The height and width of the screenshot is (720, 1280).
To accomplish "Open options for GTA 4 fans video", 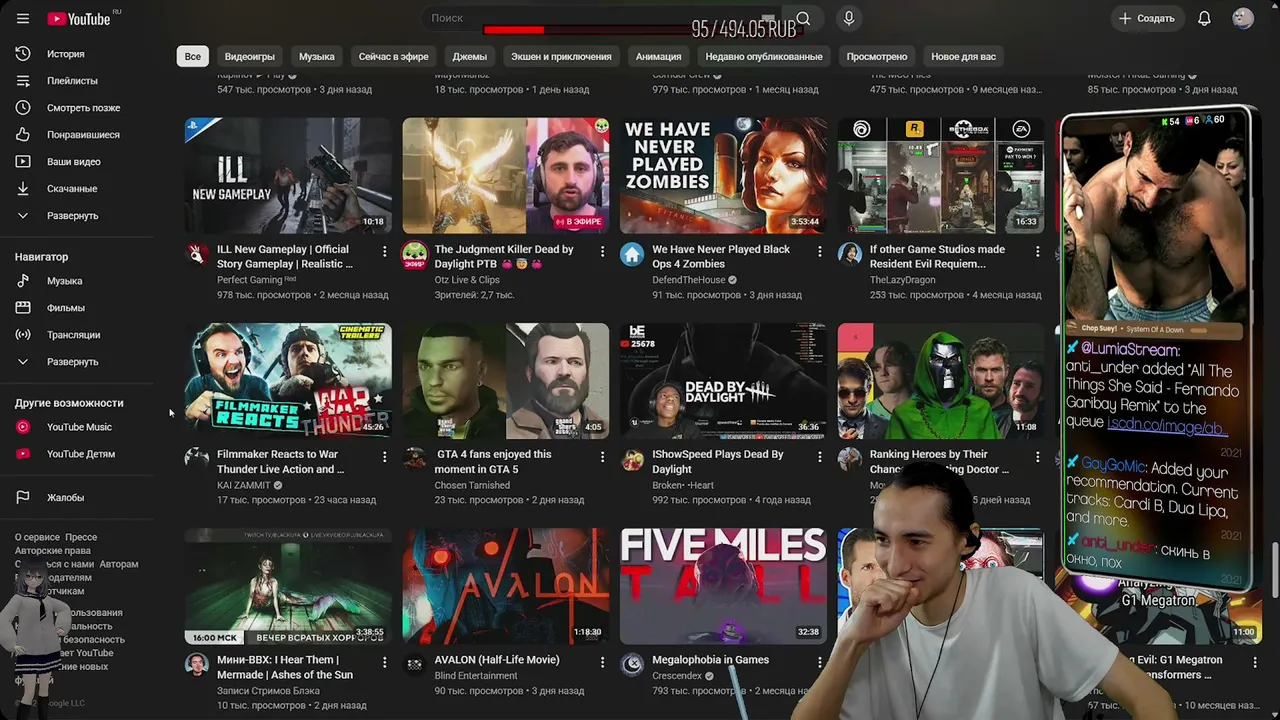I will 602,457.
